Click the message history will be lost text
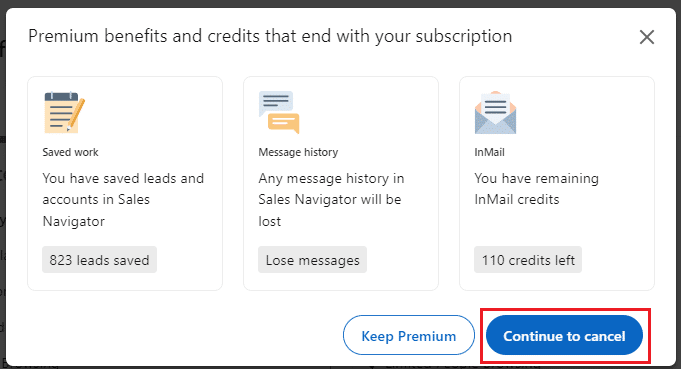This screenshot has height=369, width=681. (x=331, y=200)
